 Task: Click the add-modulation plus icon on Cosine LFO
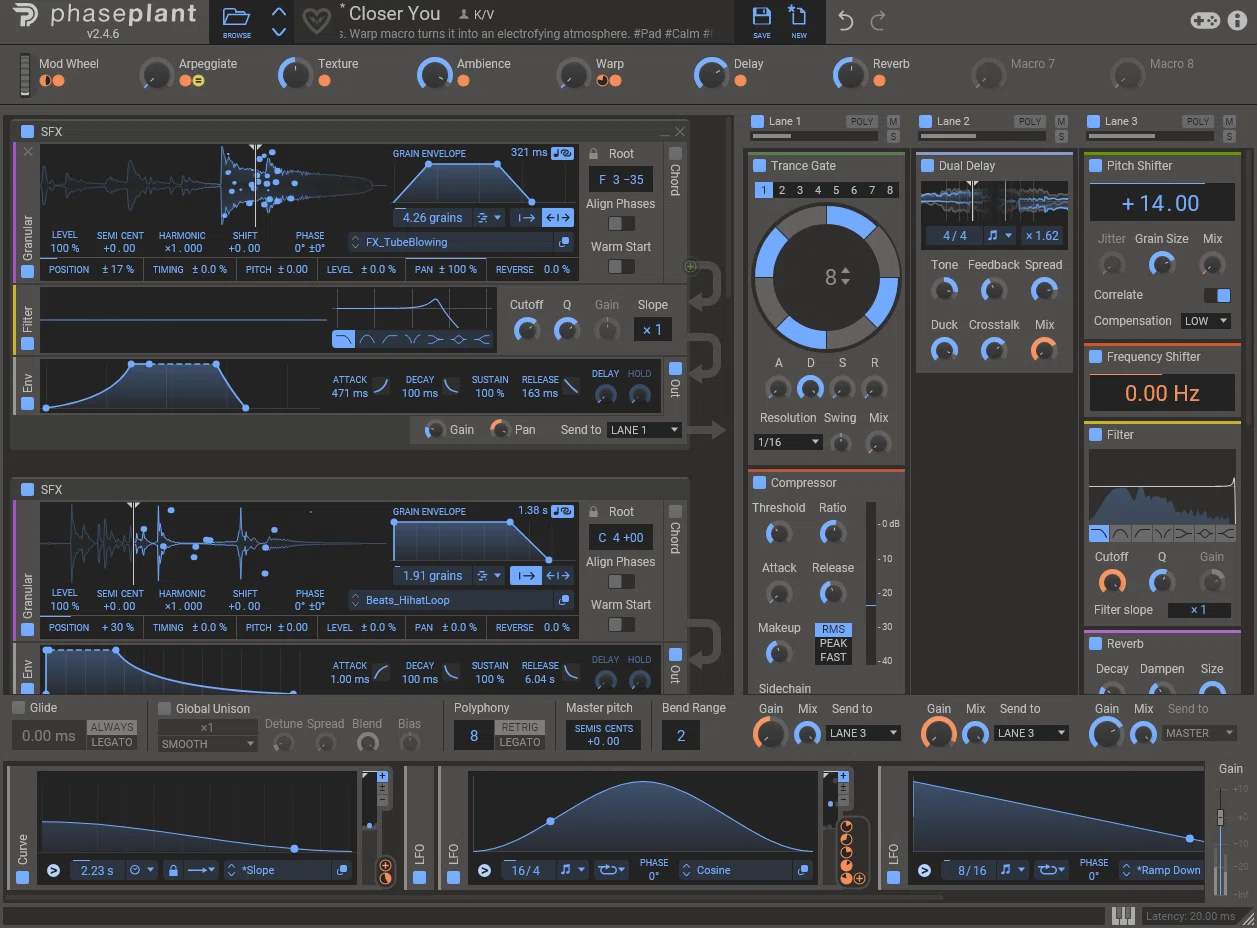point(858,878)
